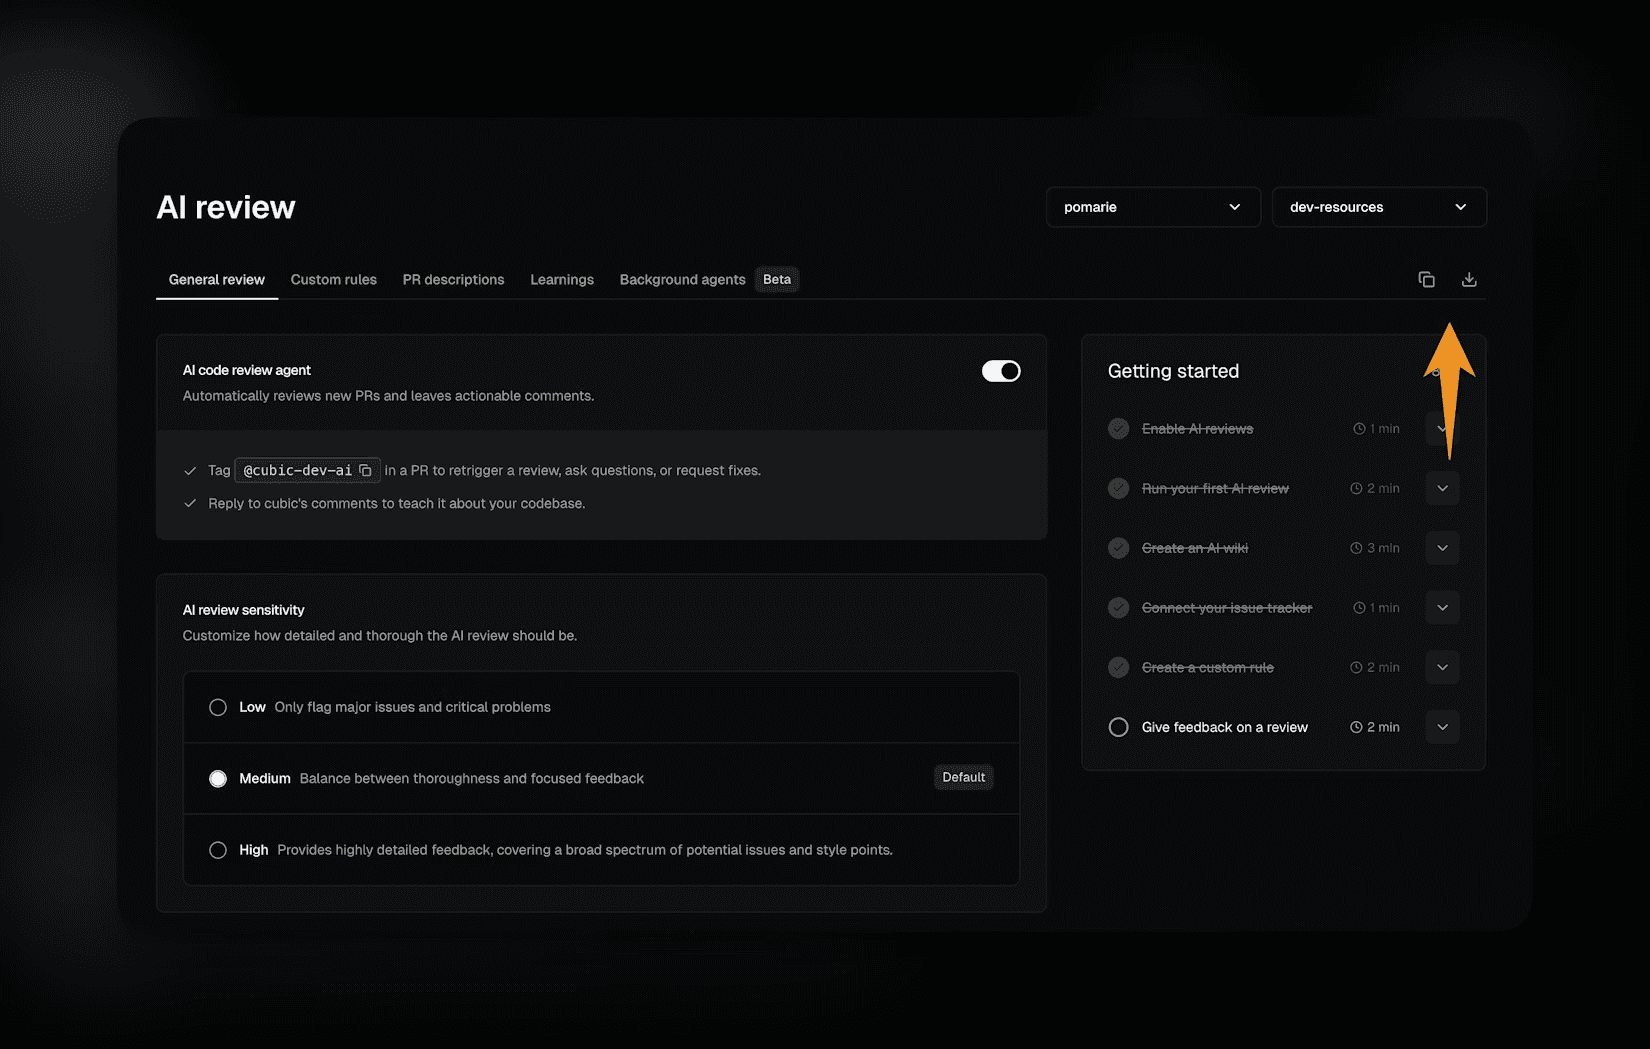Click the completed checkmark beside Enable AI reviews

click(1118, 428)
